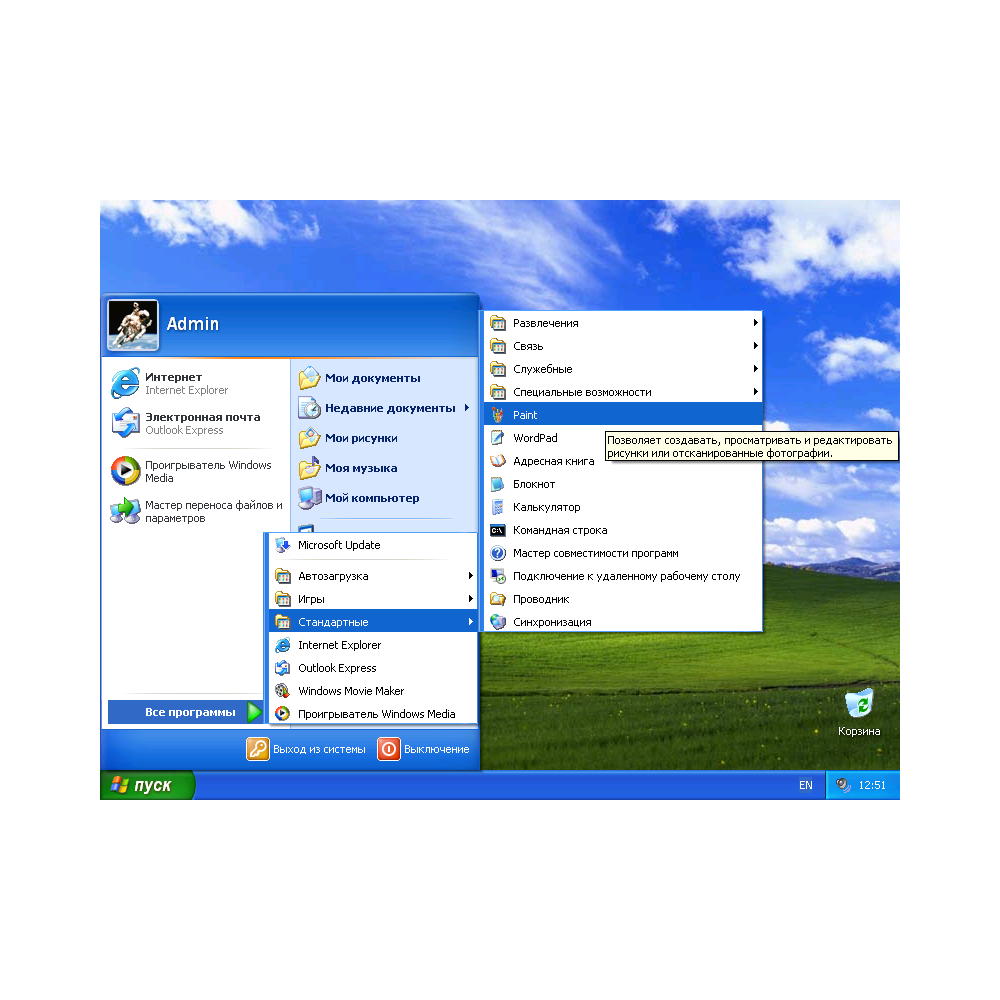Click Windows Media player icon in programs list
This screenshot has width=1000, height=1000.
point(283,714)
